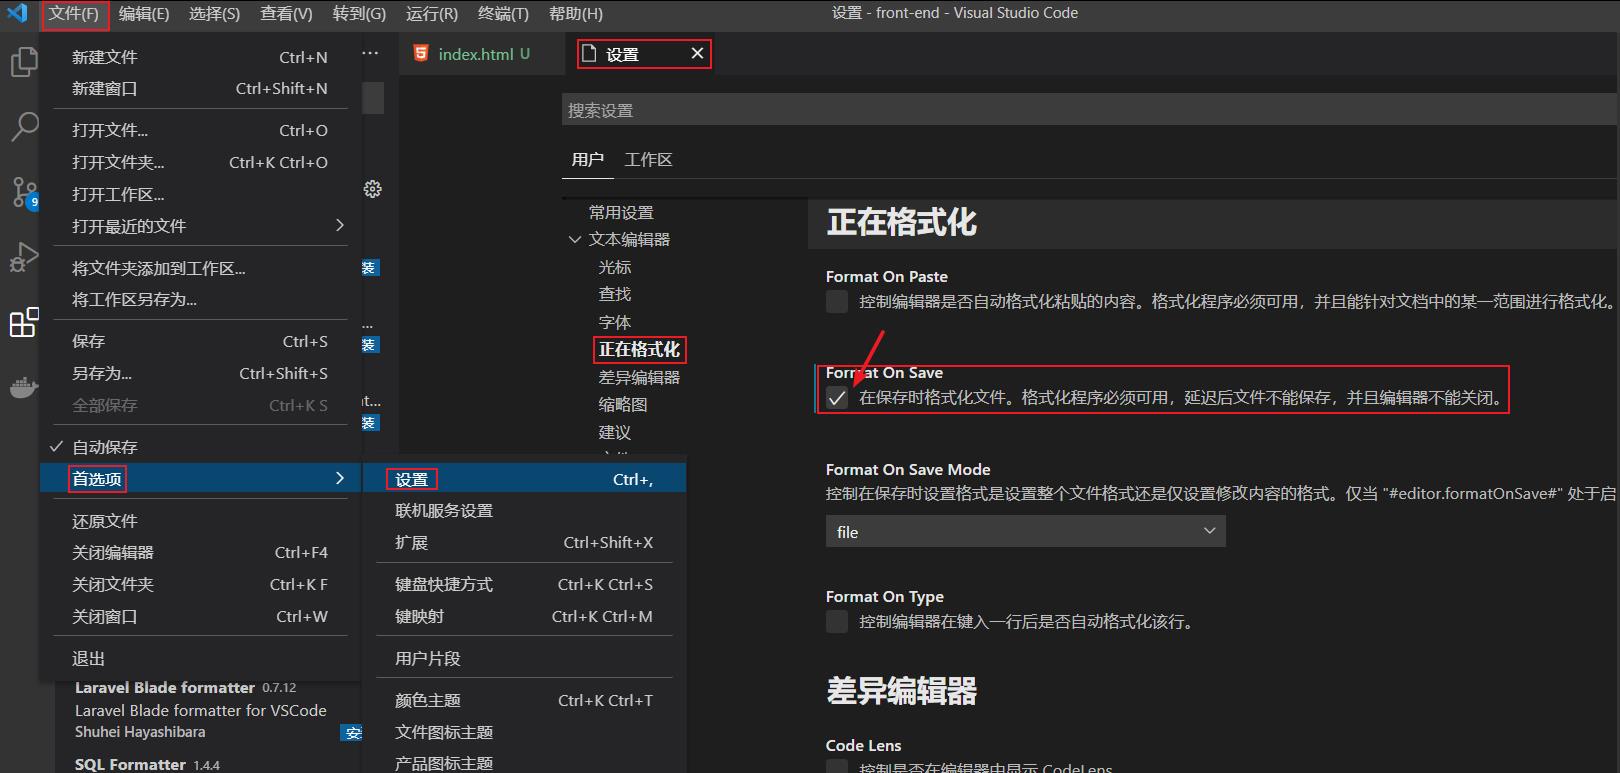Click the HTML5 icon on index.html tab
This screenshot has width=1620, height=773.
pyautogui.click(x=421, y=53)
